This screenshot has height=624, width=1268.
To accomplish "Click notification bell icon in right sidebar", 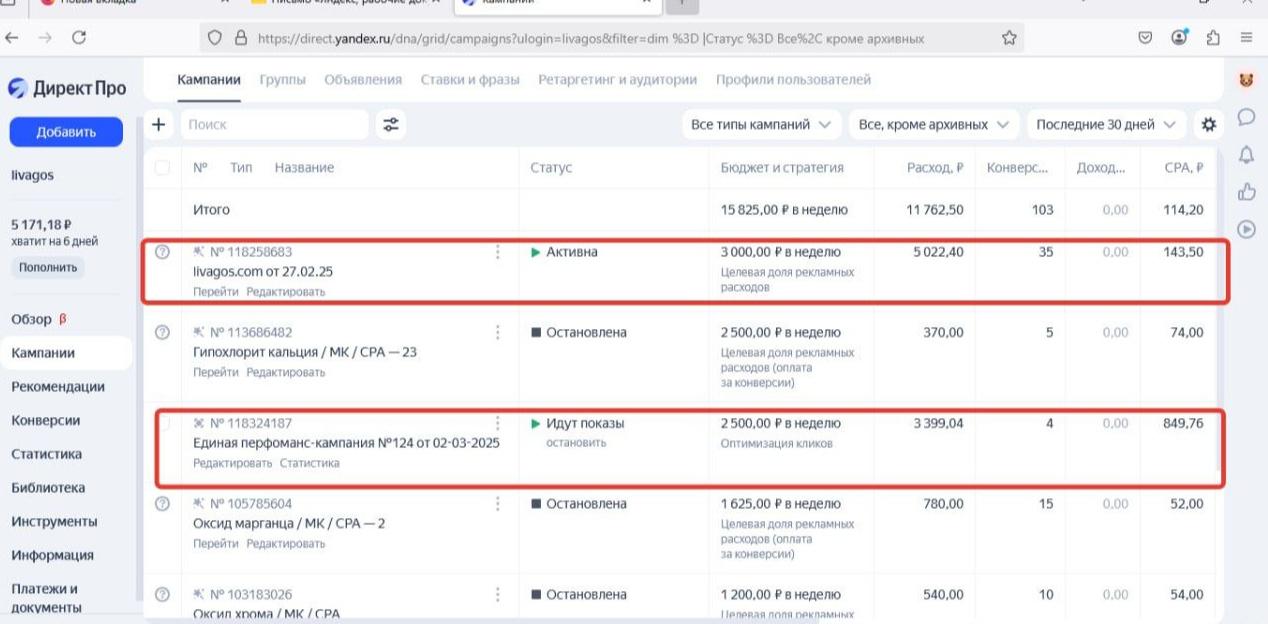I will click(x=1246, y=154).
